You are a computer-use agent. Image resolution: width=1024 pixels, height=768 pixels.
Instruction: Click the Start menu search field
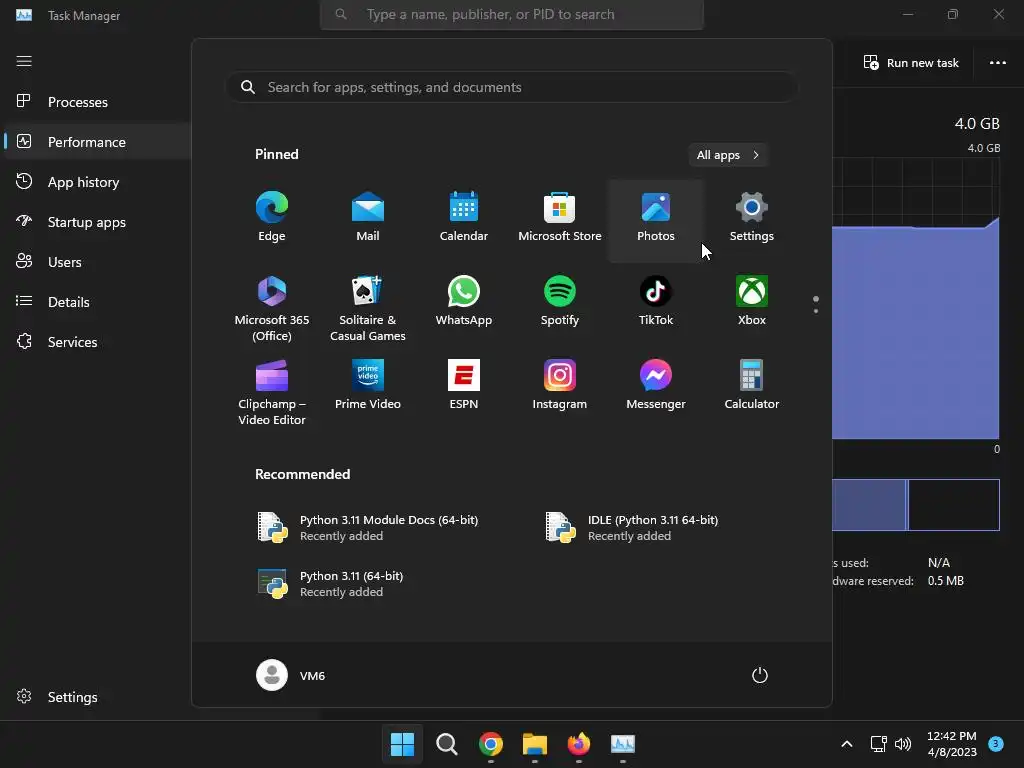pyautogui.click(x=512, y=87)
